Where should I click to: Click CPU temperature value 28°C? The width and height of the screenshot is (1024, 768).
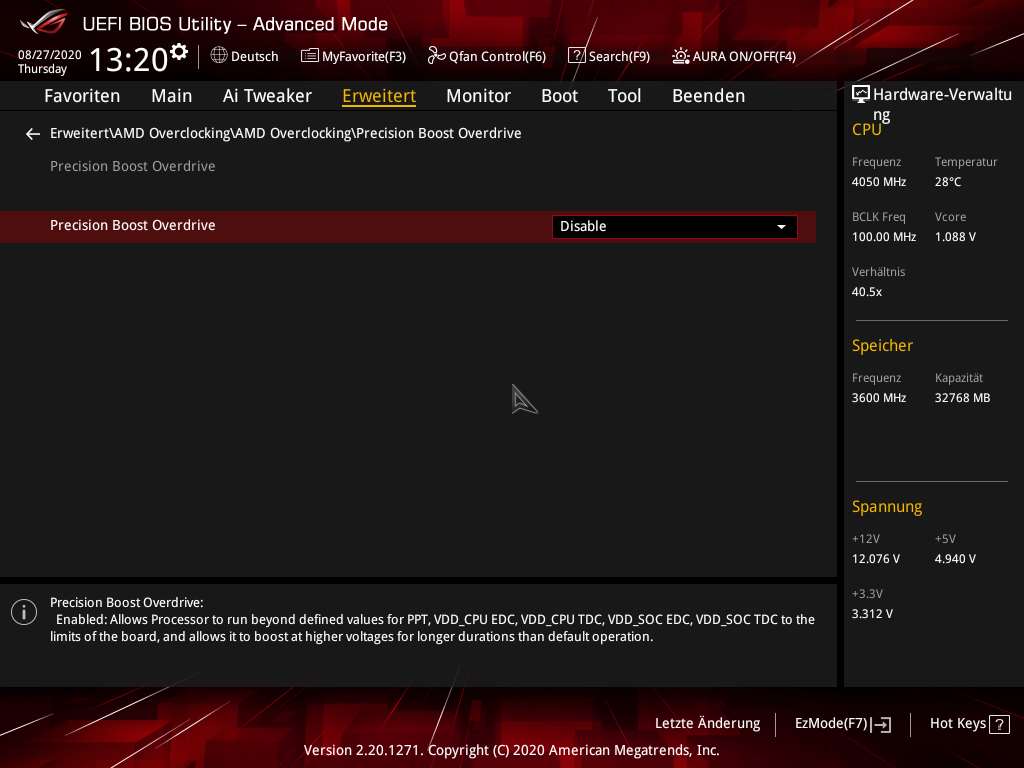coord(948,182)
